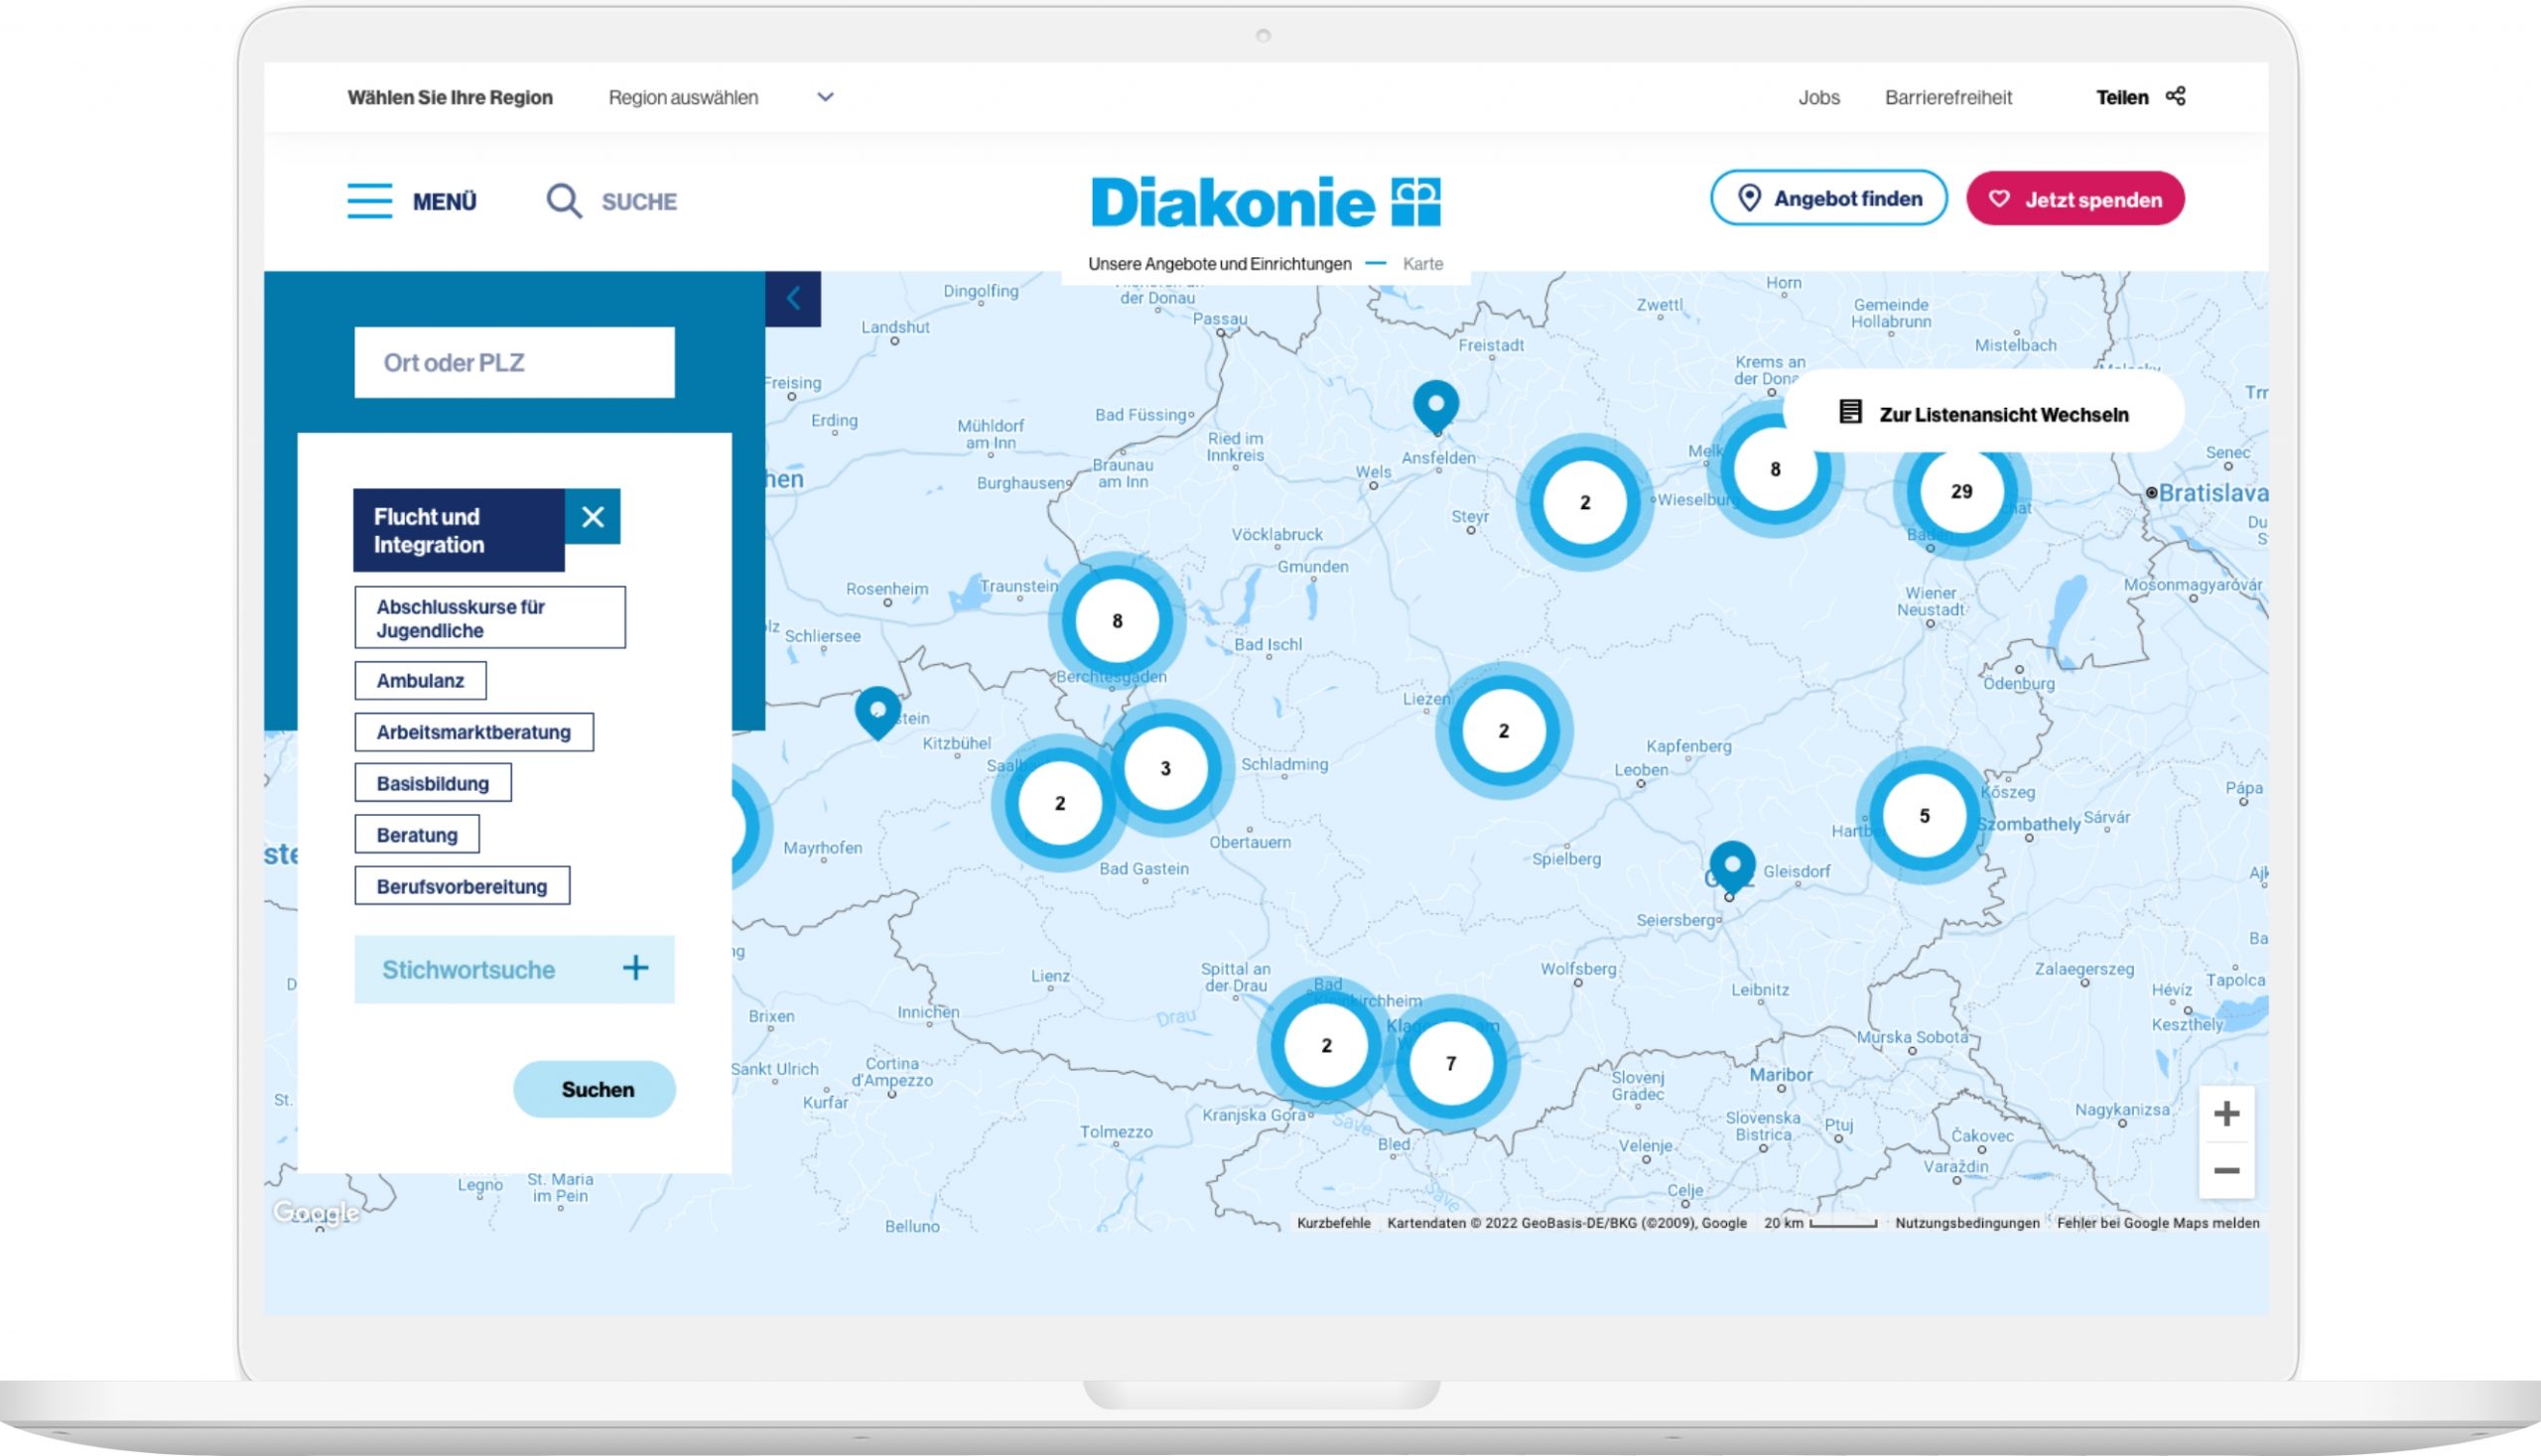
Task: Click the Angebot finden button
Action: [1828, 198]
